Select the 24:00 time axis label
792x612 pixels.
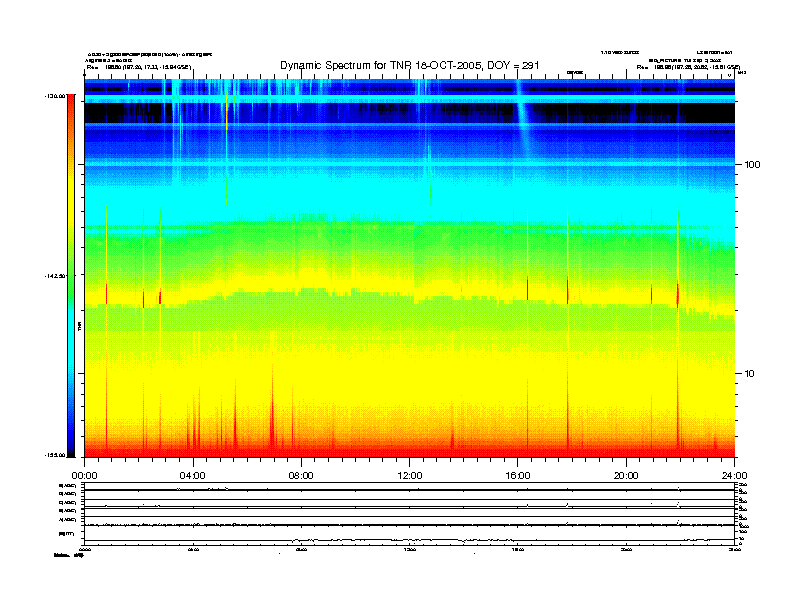click(734, 476)
